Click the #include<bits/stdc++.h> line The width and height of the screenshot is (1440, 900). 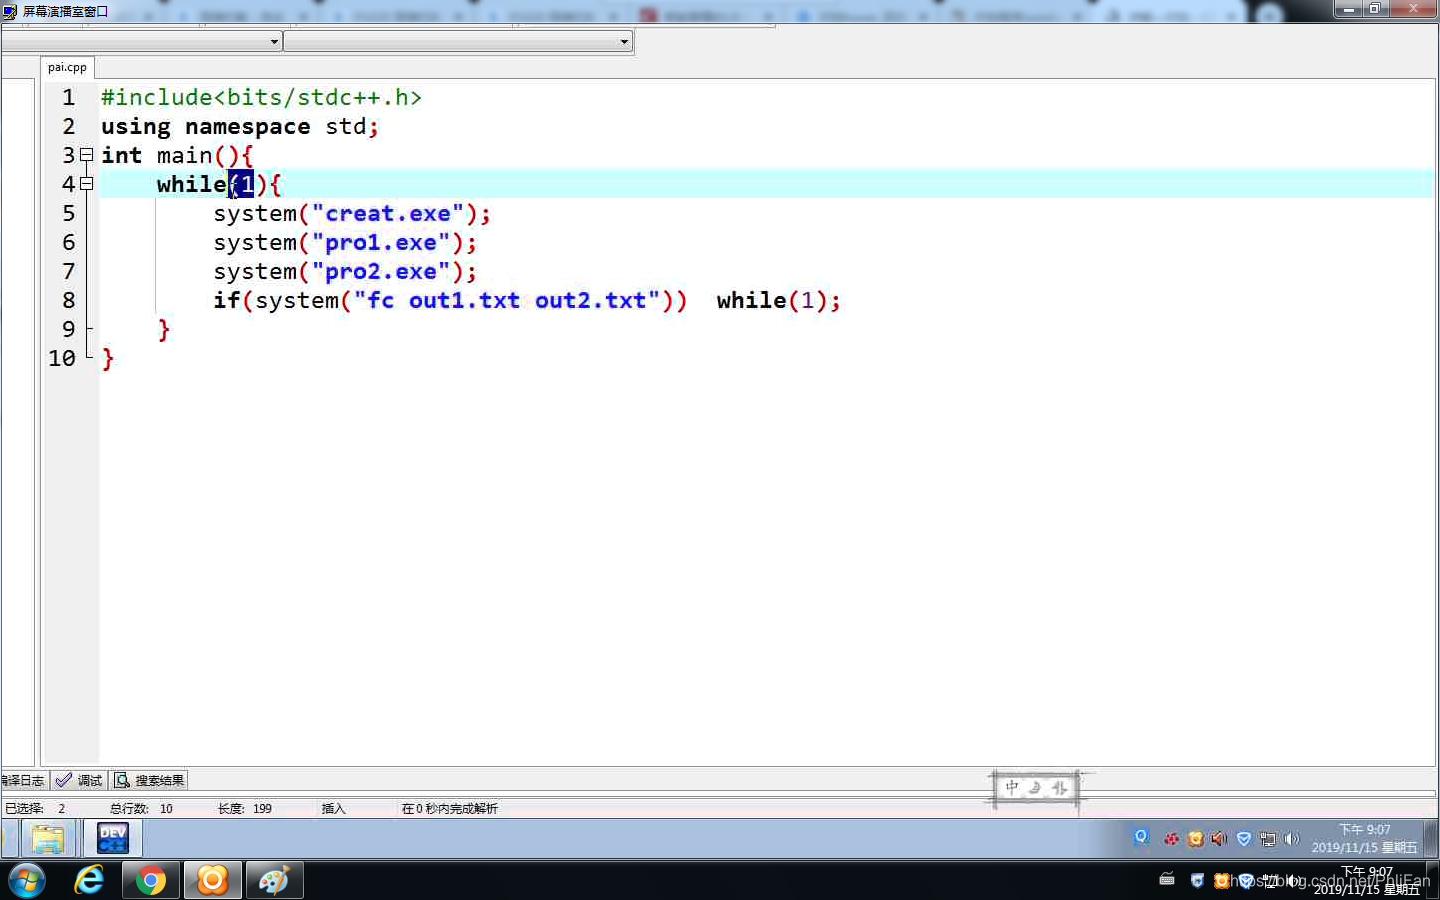pyautogui.click(x=261, y=97)
